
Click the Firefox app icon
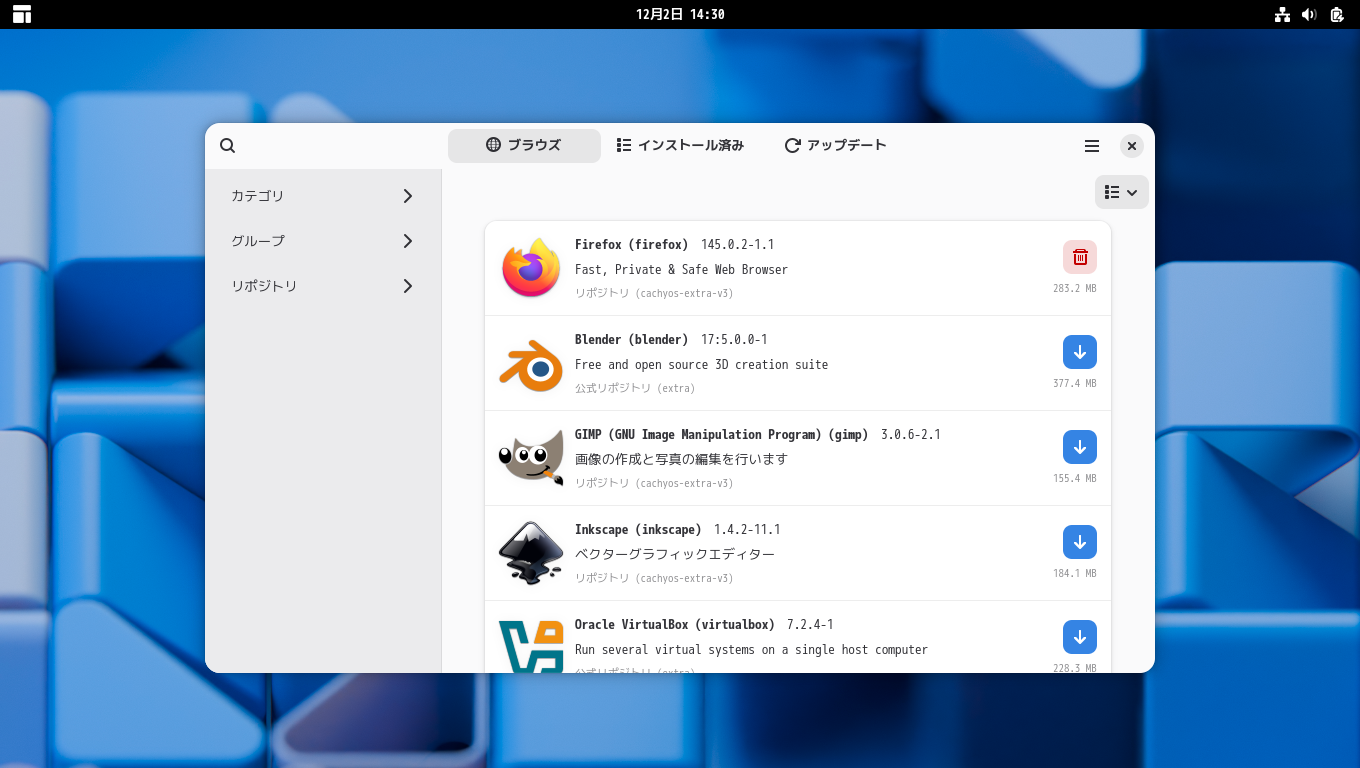(x=531, y=268)
